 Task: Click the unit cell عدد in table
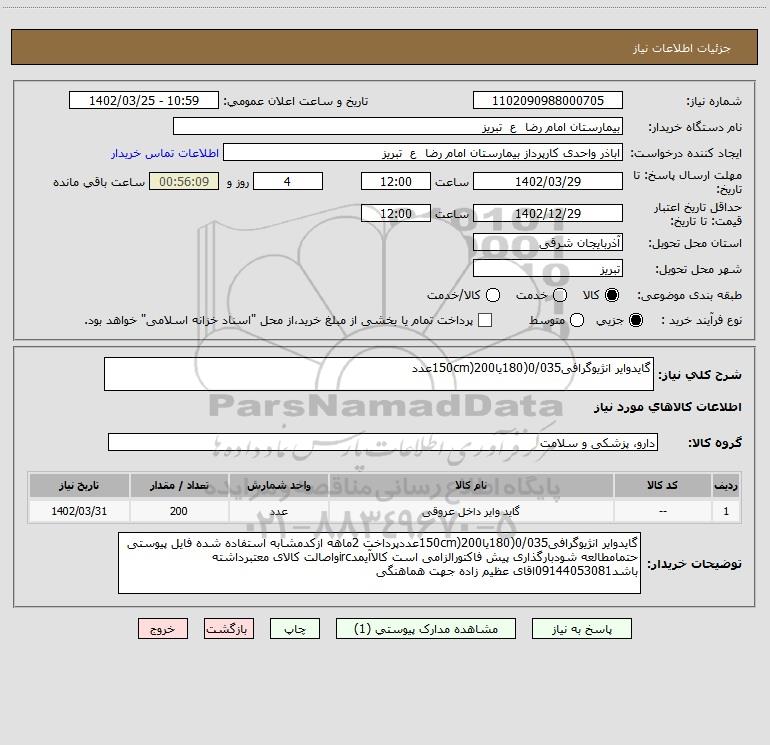tap(278, 511)
